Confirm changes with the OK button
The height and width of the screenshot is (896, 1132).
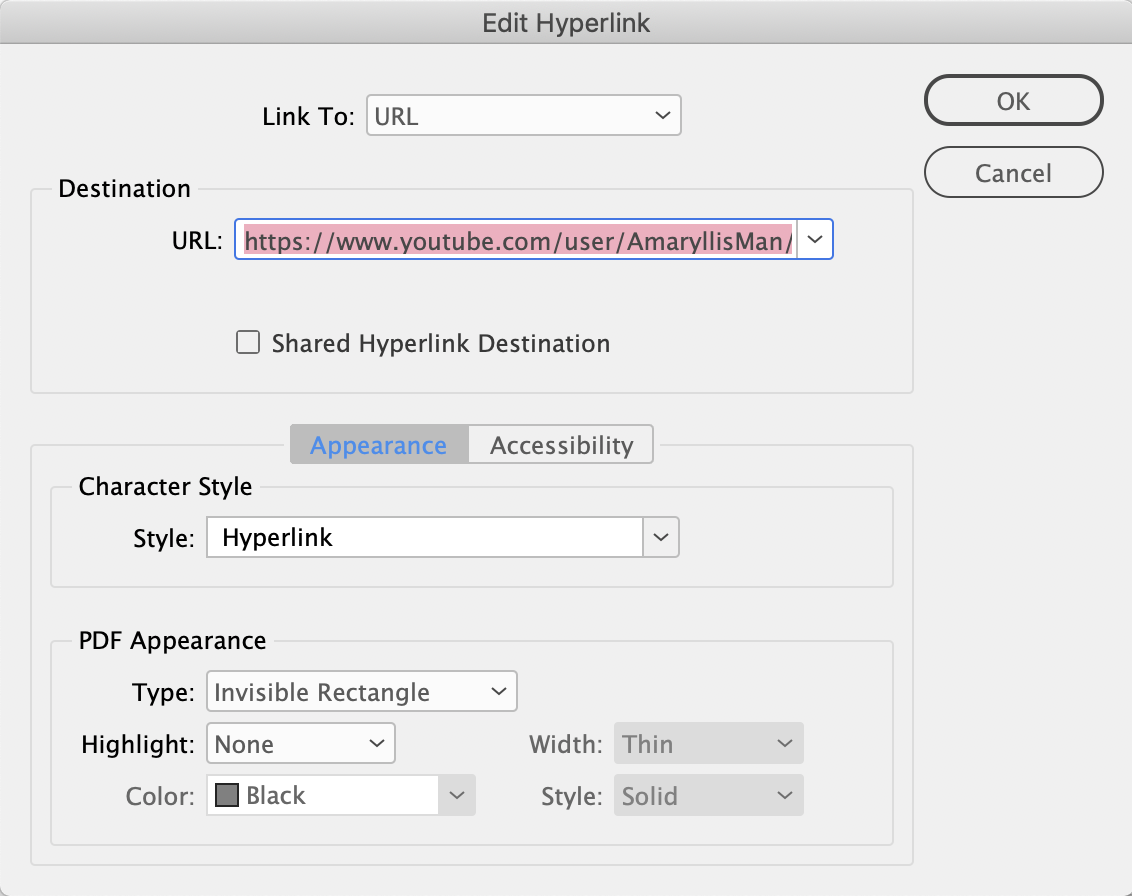coord(1013,100)
